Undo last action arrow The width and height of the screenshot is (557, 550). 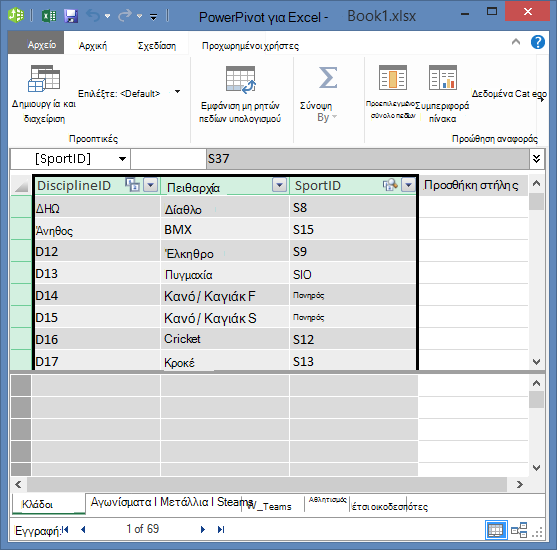(x=93, y=16)
